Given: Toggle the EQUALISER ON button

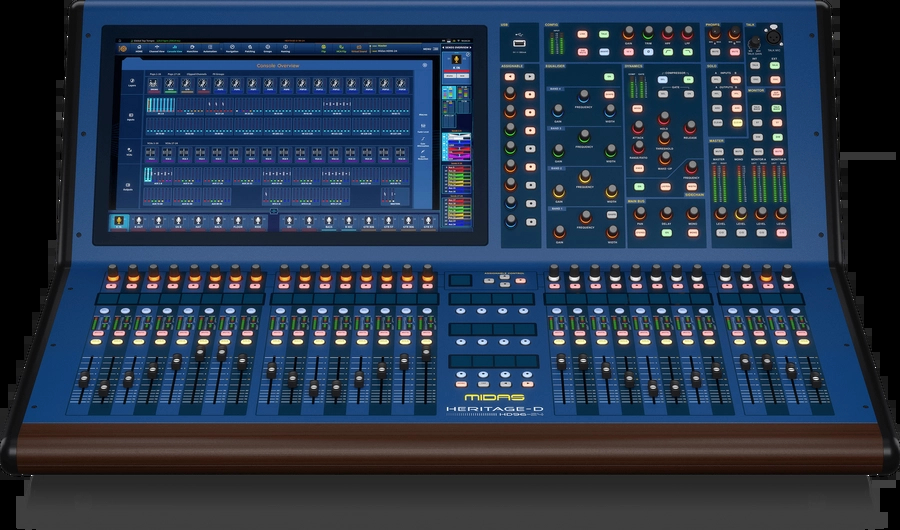Looking at the screenshot, I should click(x=609, y=77).
